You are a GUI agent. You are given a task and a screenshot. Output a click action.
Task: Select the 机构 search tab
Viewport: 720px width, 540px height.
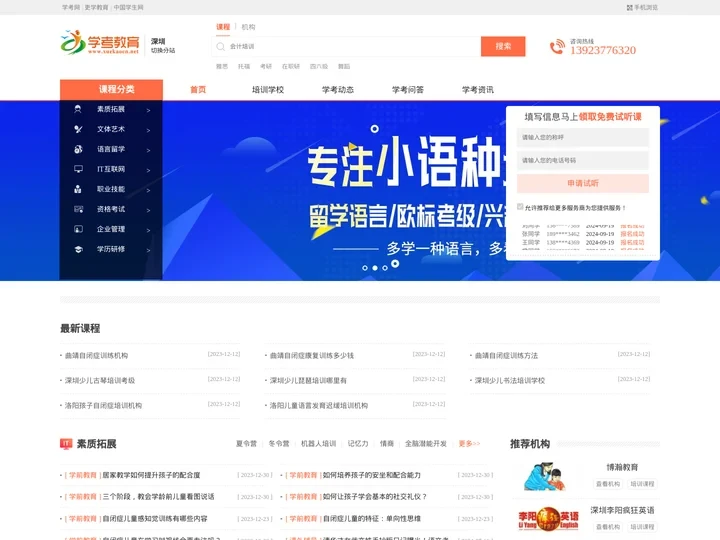coord(248,27)
